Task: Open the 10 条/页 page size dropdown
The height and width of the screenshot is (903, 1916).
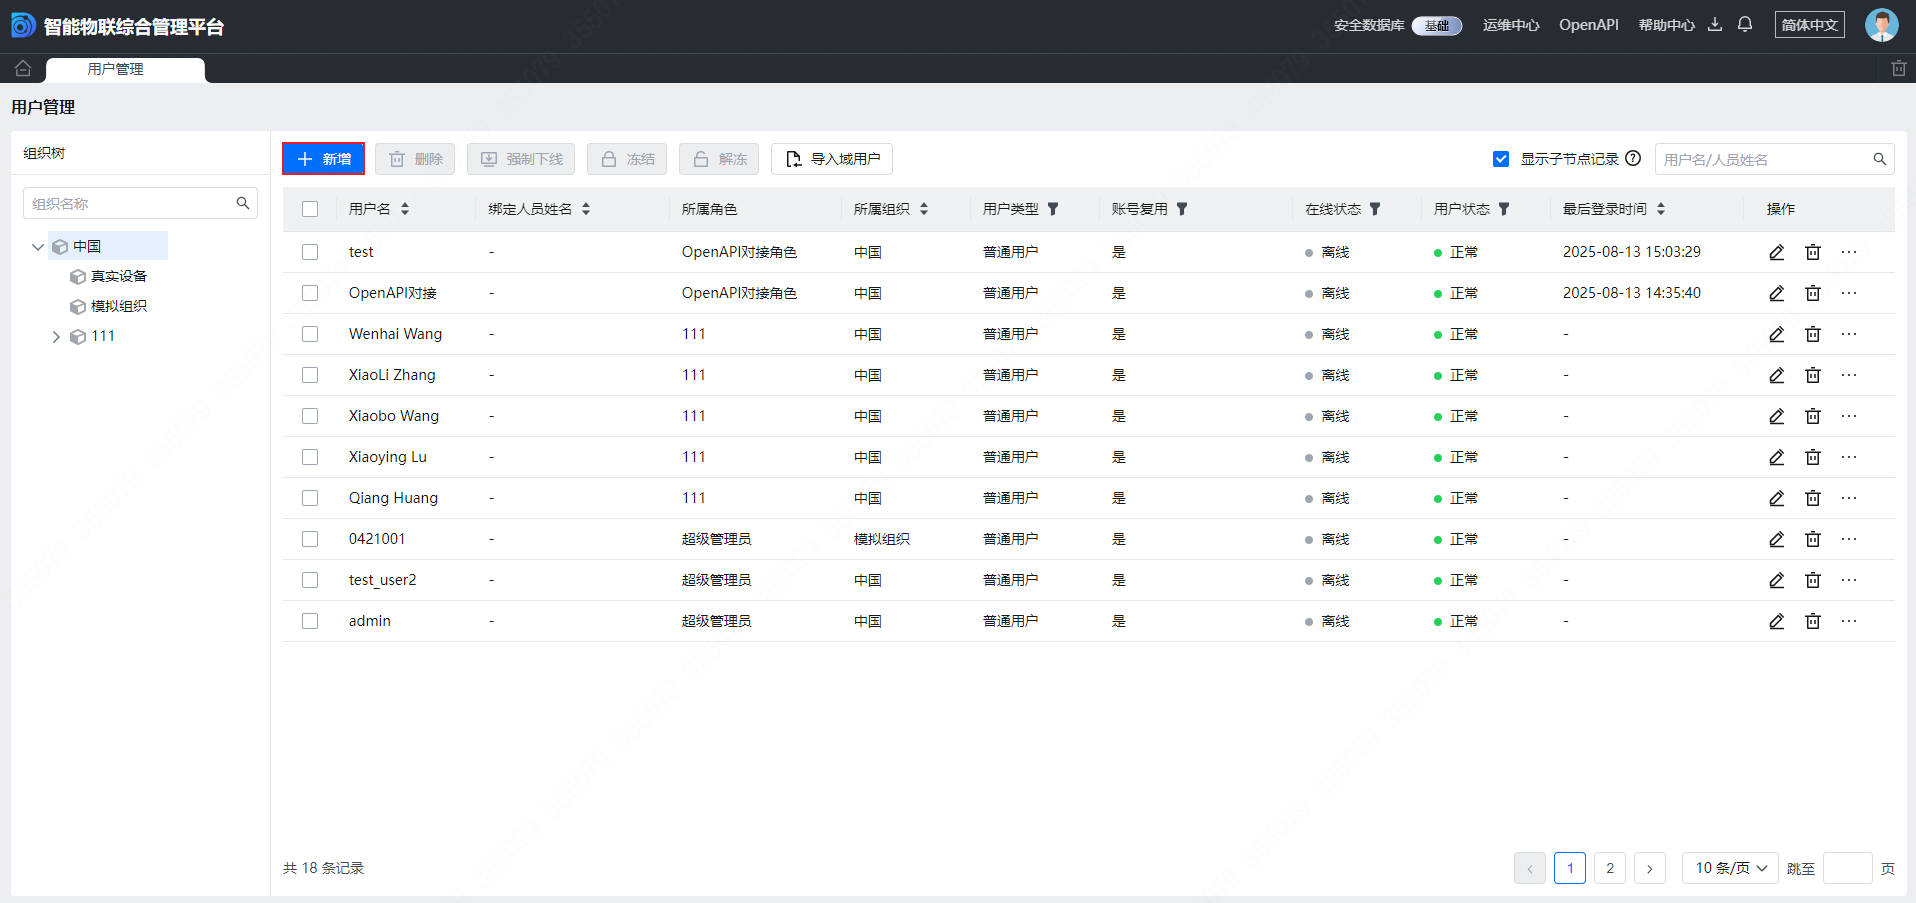Action: (1730, 868)
